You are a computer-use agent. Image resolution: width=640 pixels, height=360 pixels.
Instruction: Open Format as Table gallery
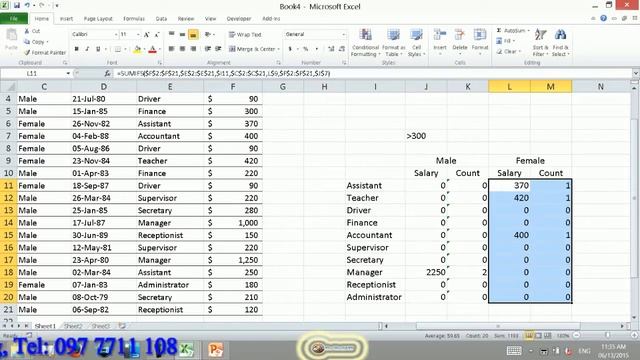(x=393, y=43)
